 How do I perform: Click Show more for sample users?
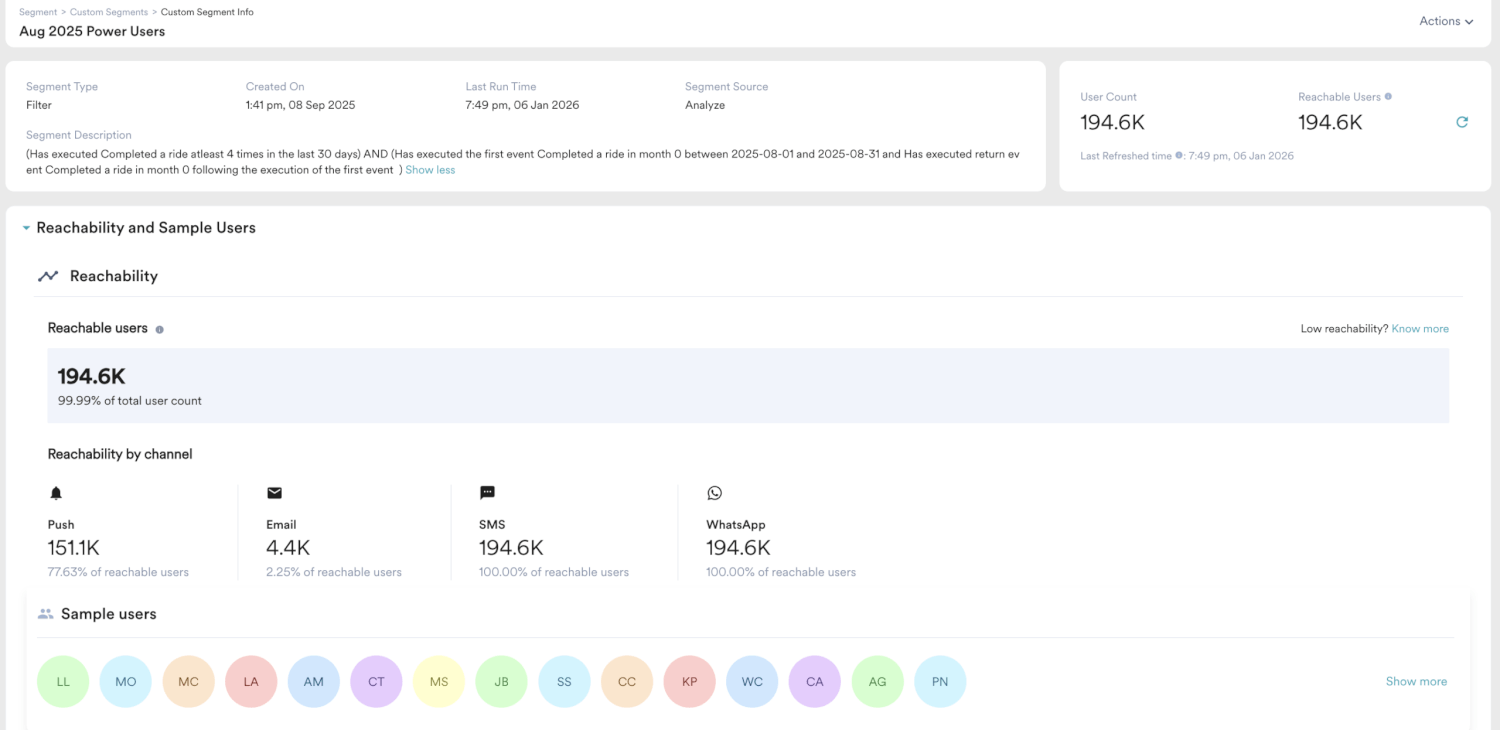pos(1416,681)
